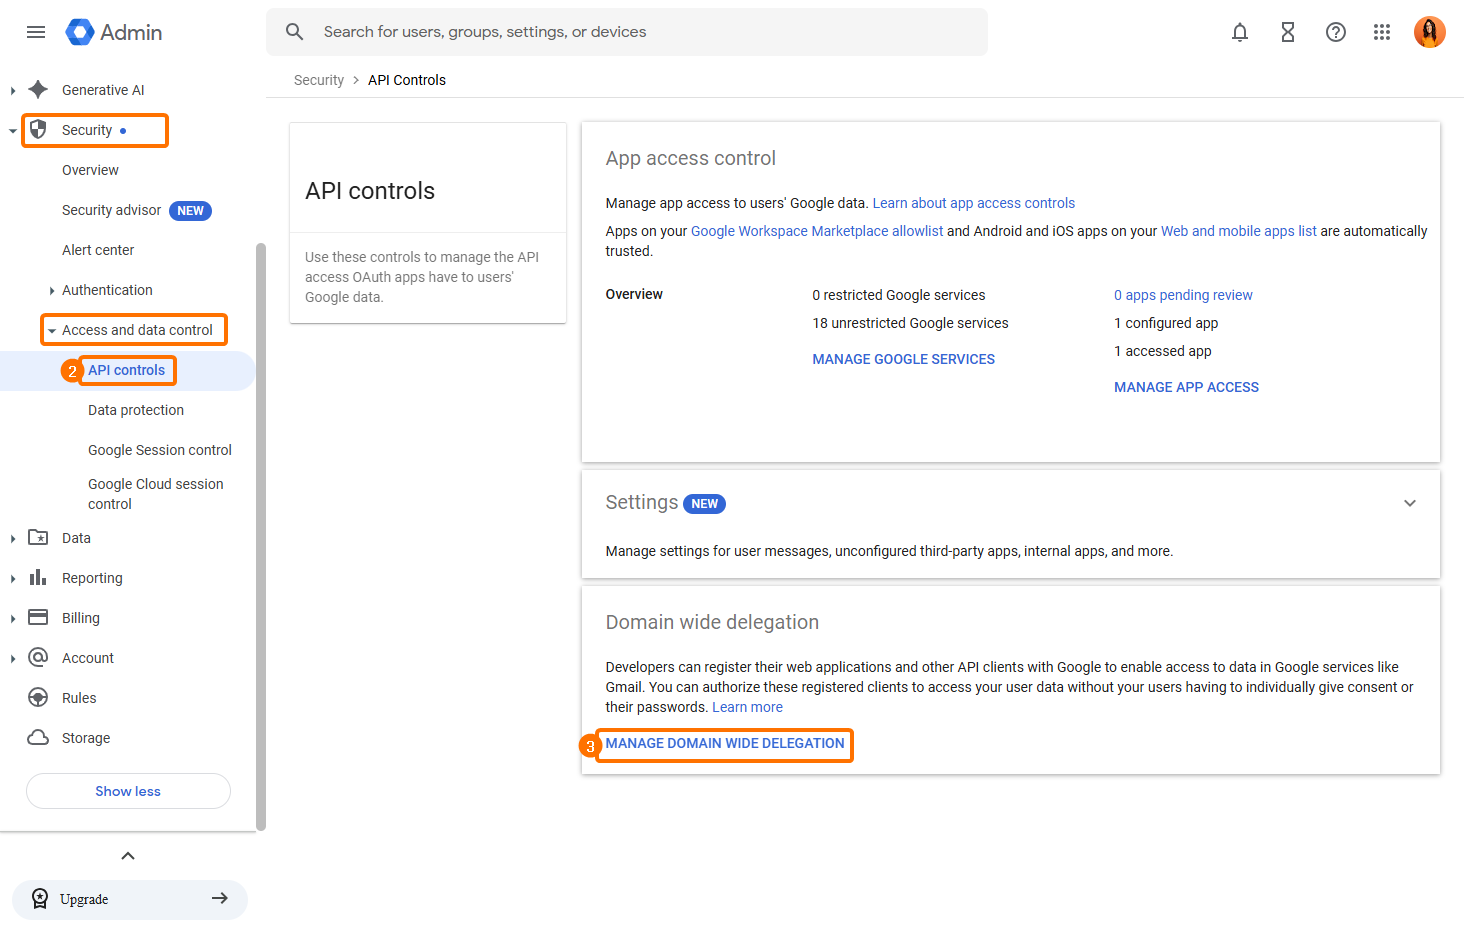Click the Storage cloud icon

pyautogui.click(x=38, y=738)
